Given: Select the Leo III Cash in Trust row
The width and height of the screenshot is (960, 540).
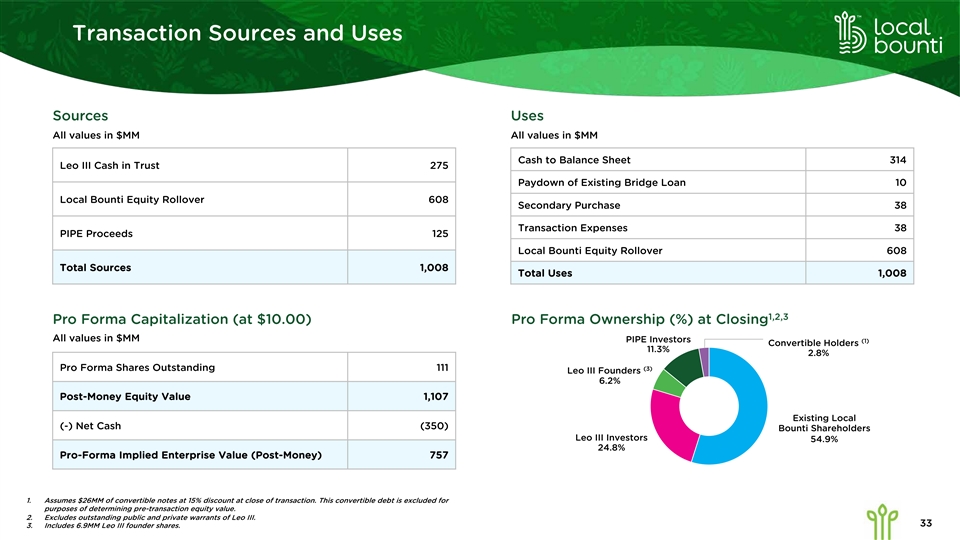Looking at the screenshot, I should point(254,165).
